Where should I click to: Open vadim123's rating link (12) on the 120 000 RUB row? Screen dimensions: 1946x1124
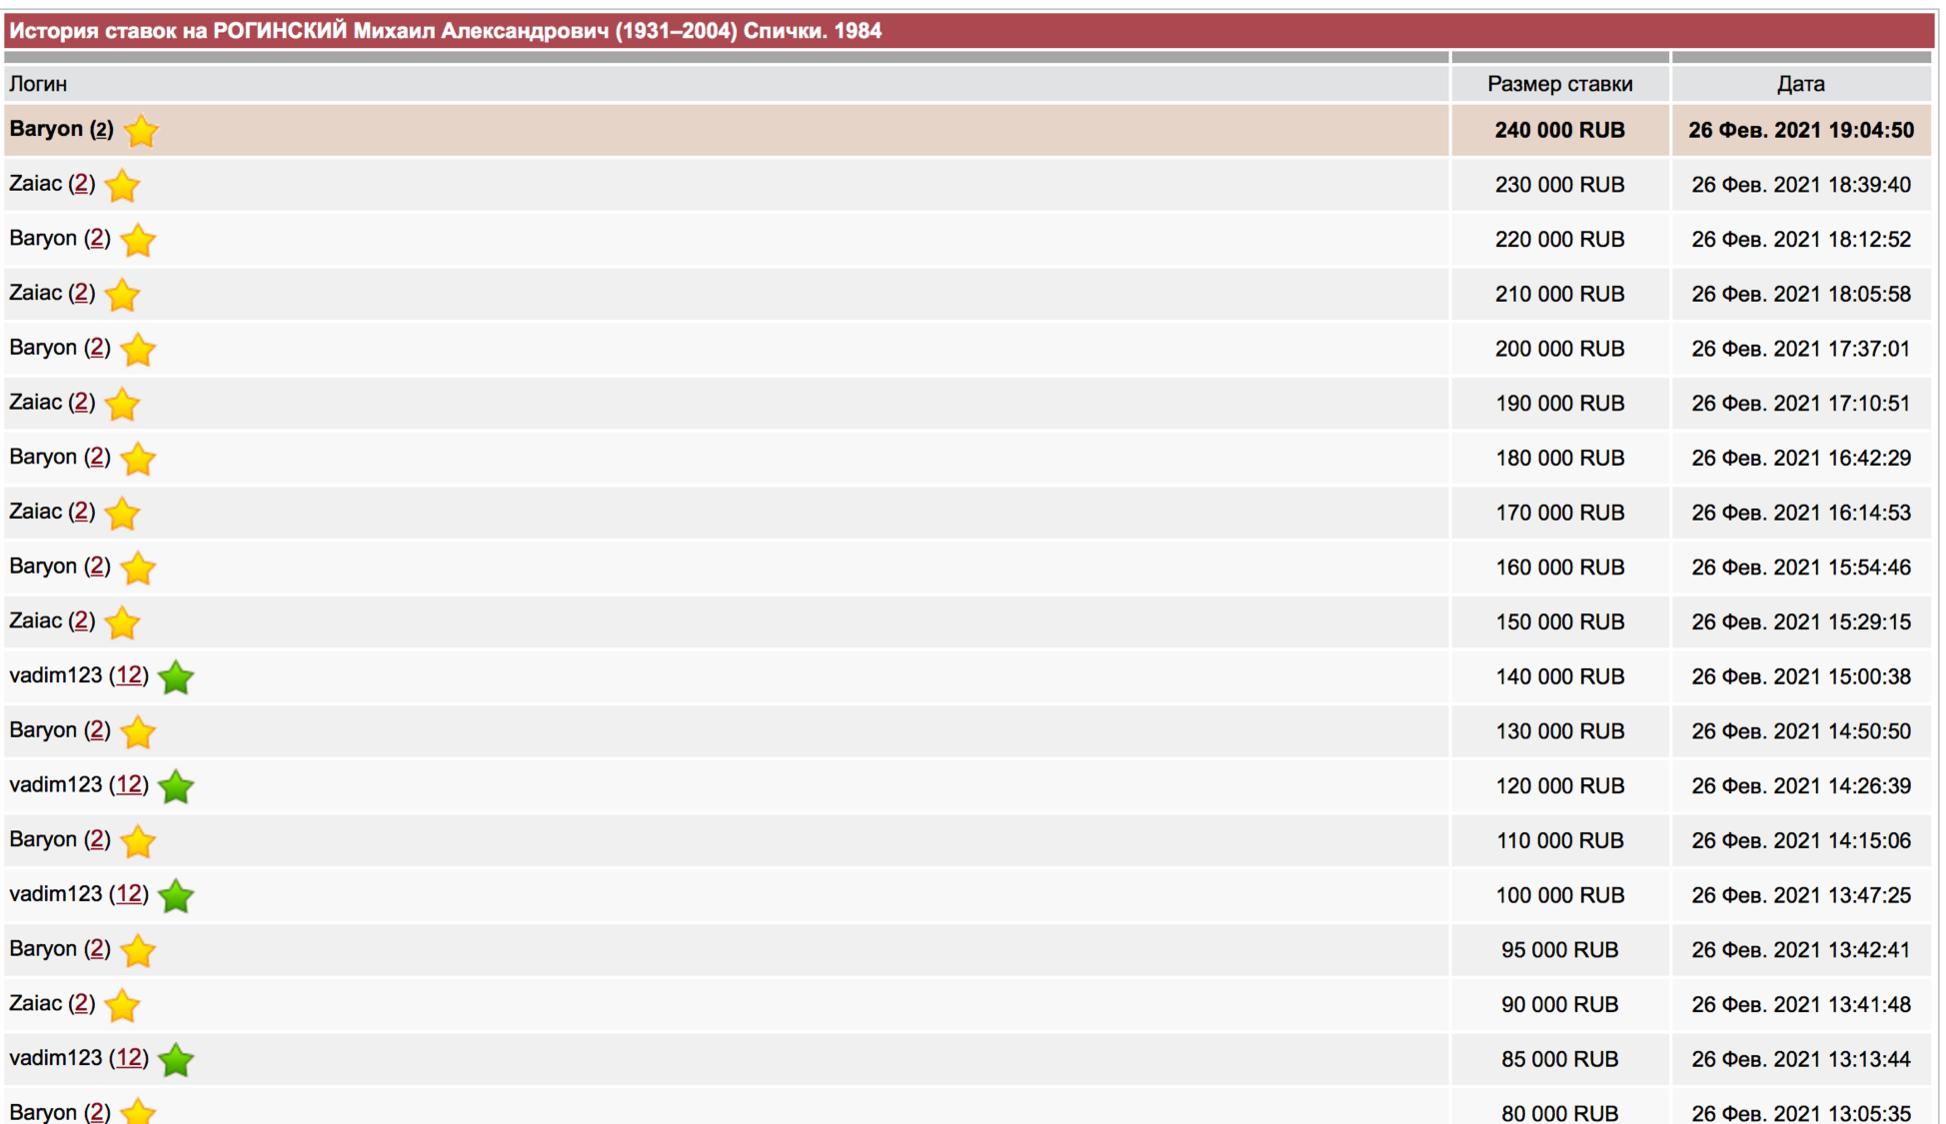point(128,785)
